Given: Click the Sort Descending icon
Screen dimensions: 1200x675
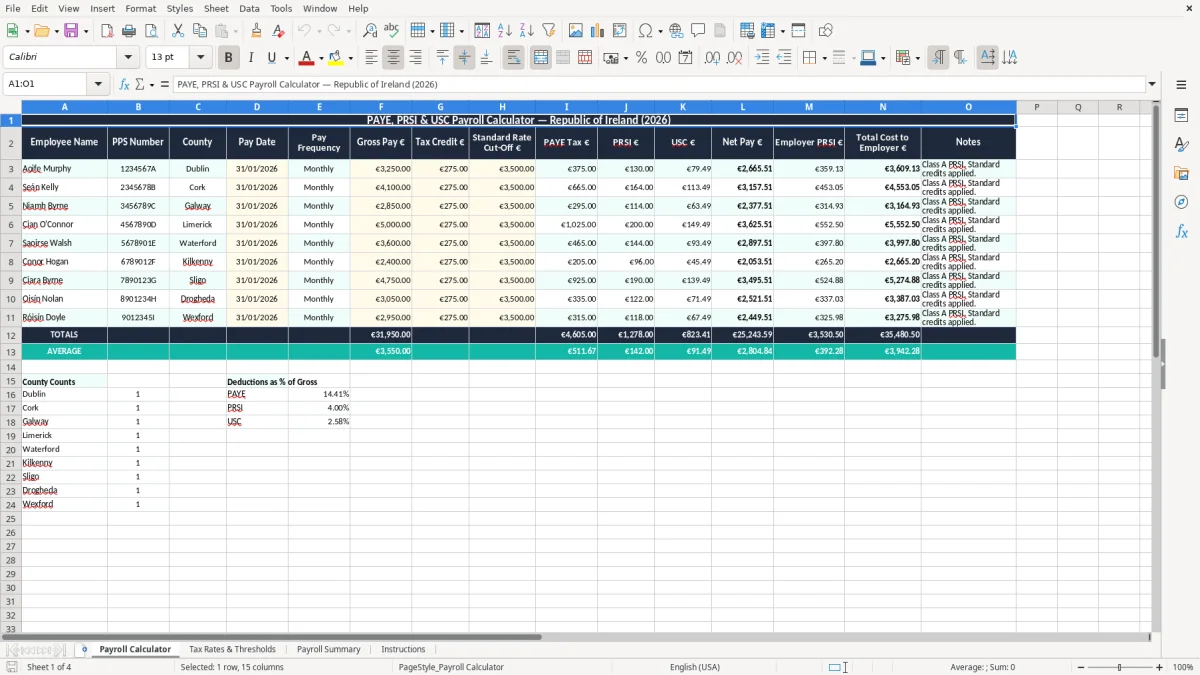Looking at the screenshot, I should [x=526, y=31].
